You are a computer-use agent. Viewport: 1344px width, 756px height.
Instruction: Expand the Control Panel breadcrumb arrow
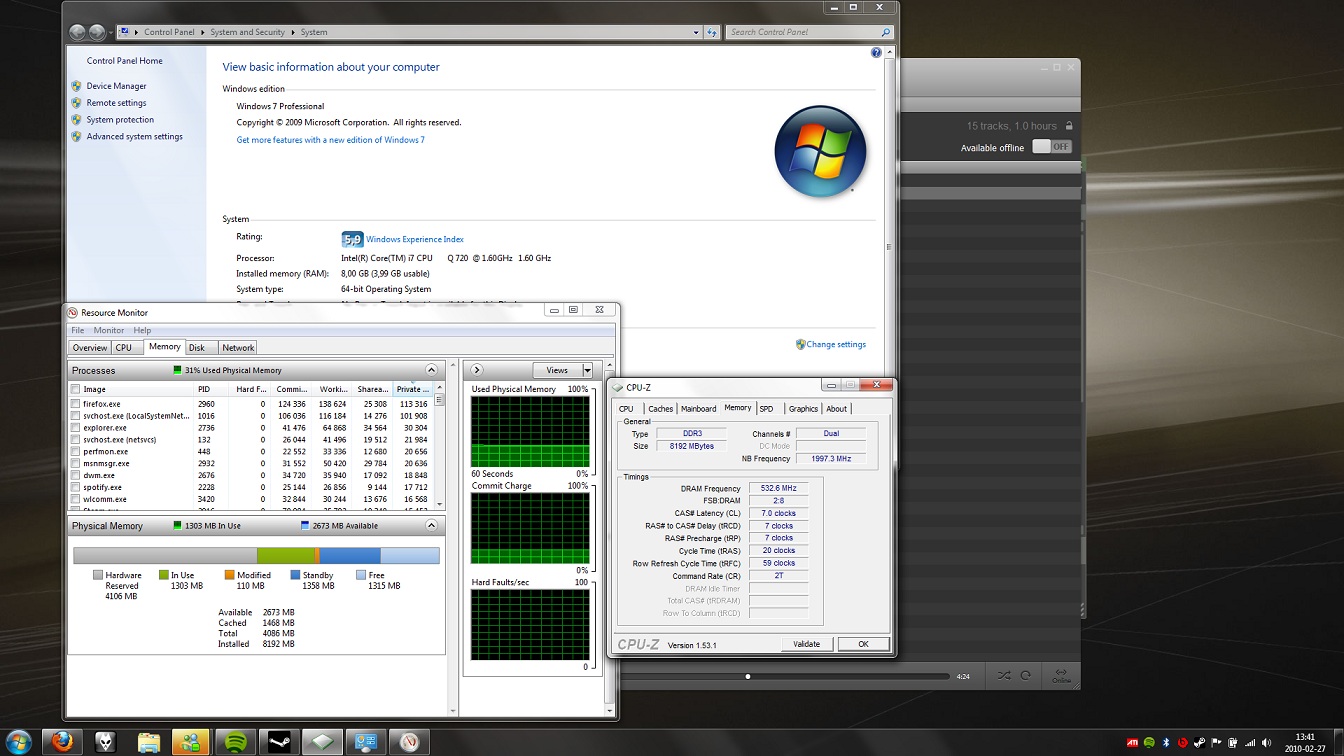click(203, 32)
